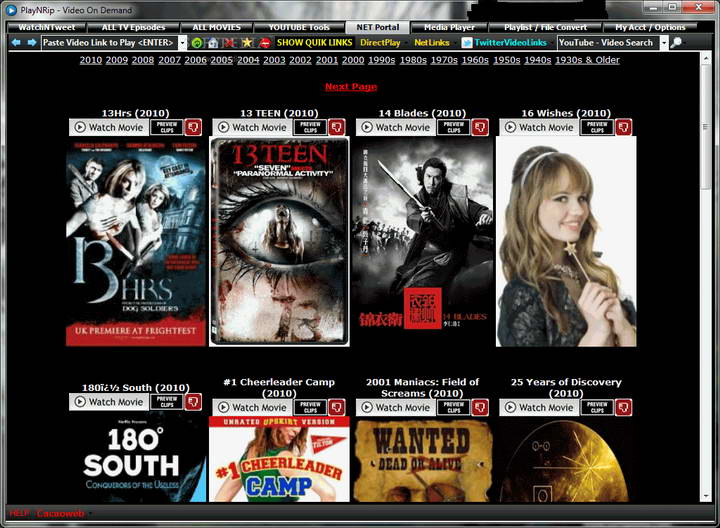The height and width of the screenshot is (528, 720).
Task: Click the vertical scrollbar down arrow
Action: point(706,497)
